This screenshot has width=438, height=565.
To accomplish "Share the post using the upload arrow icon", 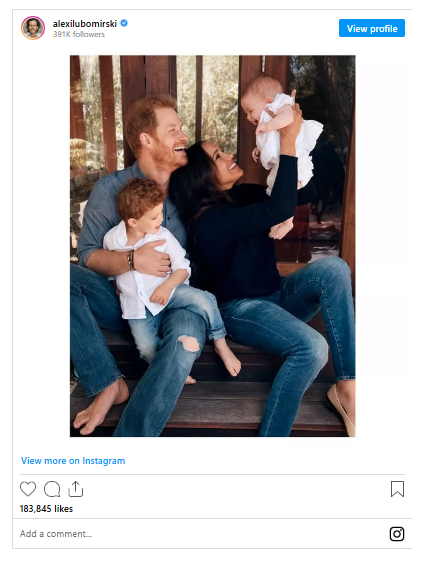I will click(x=76, y=489).
